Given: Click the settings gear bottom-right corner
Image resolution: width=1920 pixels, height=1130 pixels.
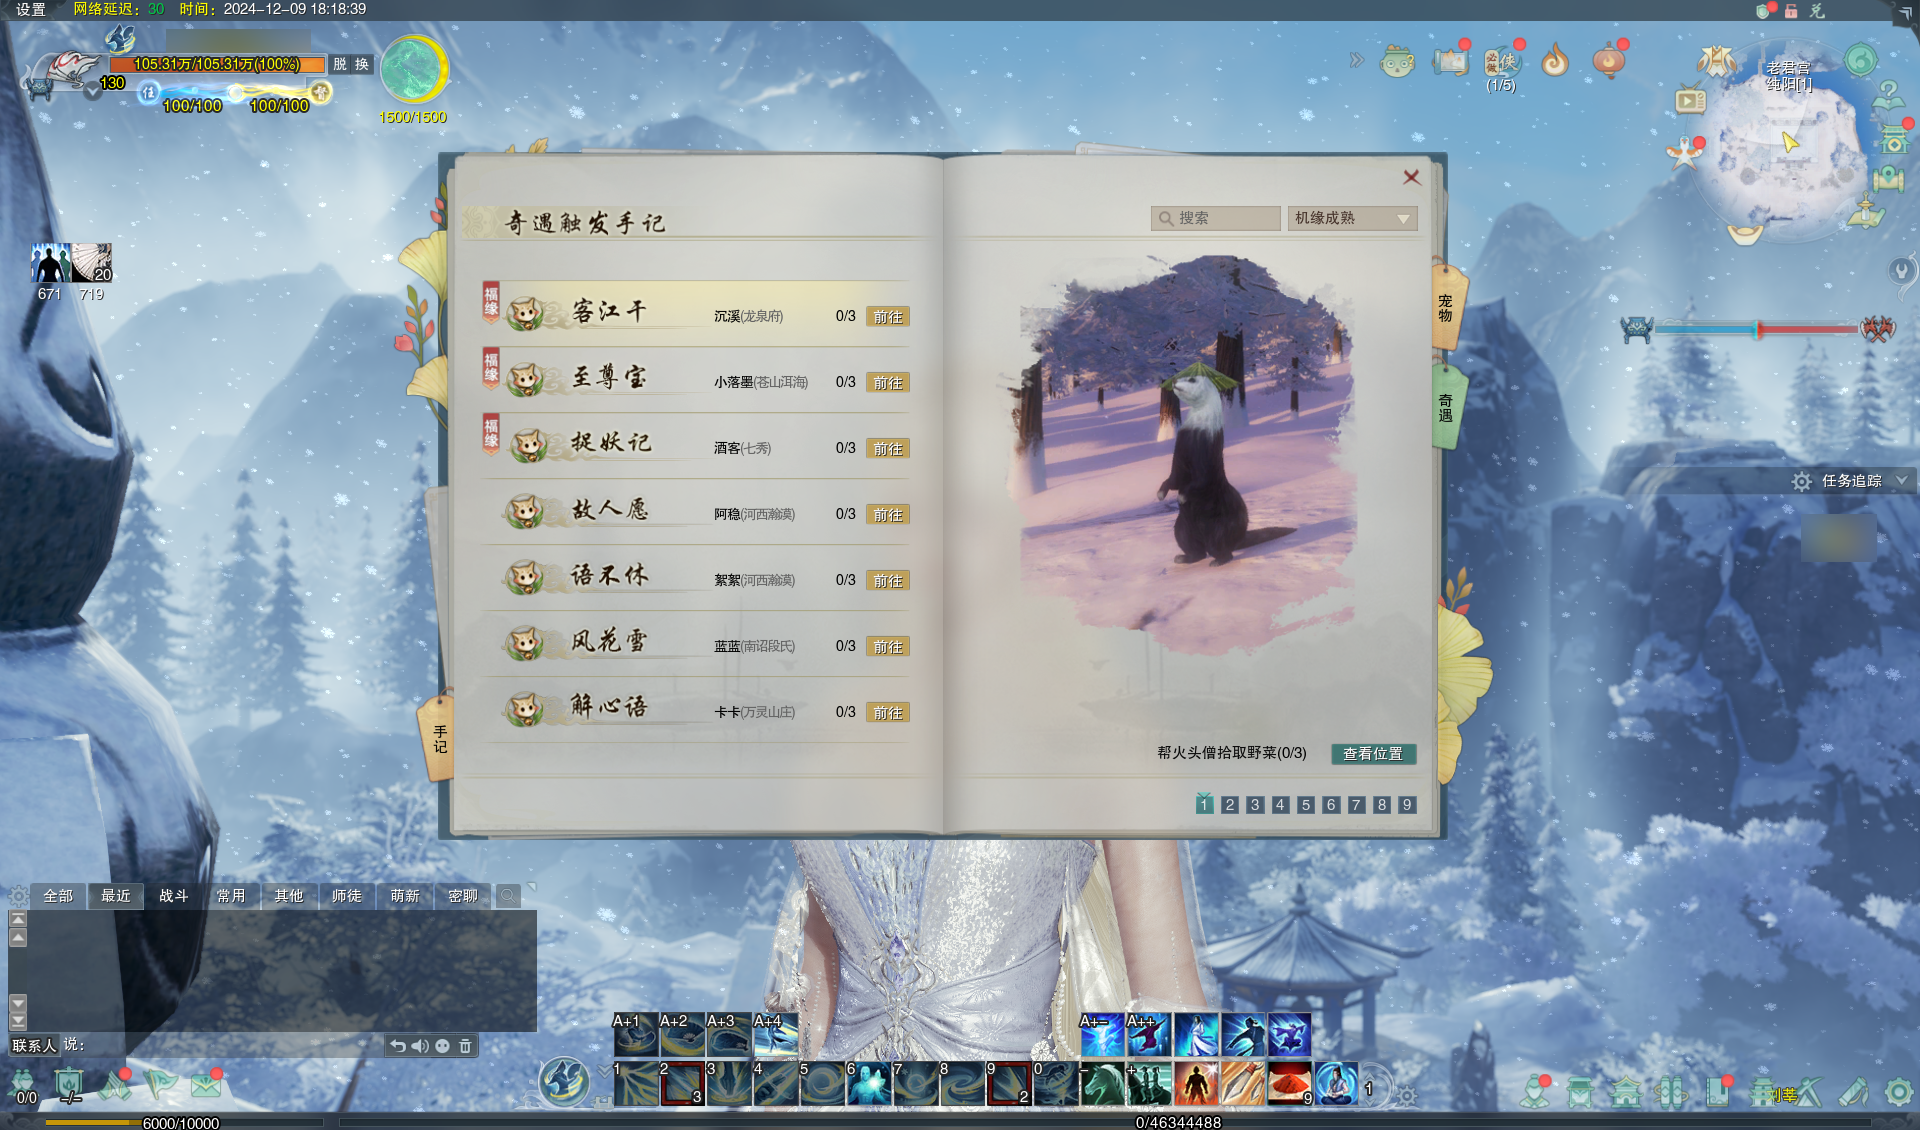Looking at the screenshot, I should click(x=1898, y=1092).
